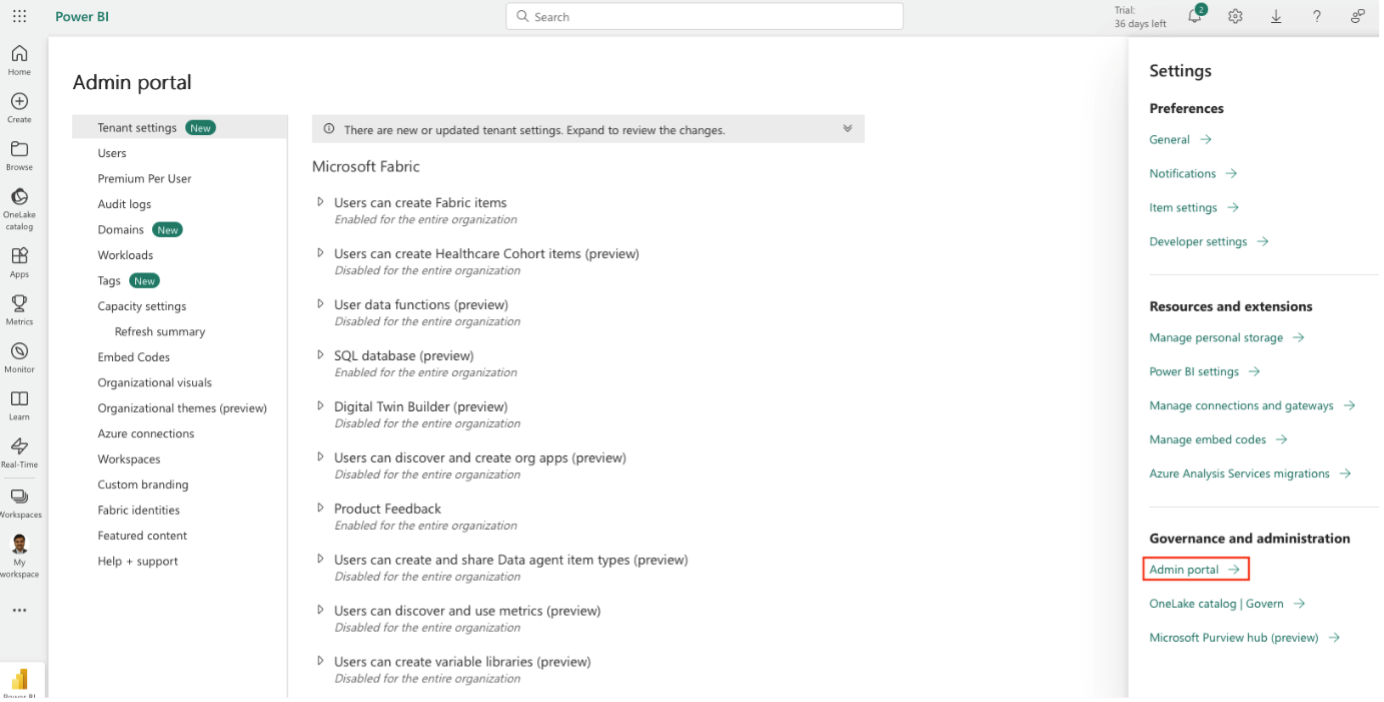Open the Workspaces panel from sidebar
This screenshot has width=1384, height=702.
pyautogui.click(x=19, y=498)
